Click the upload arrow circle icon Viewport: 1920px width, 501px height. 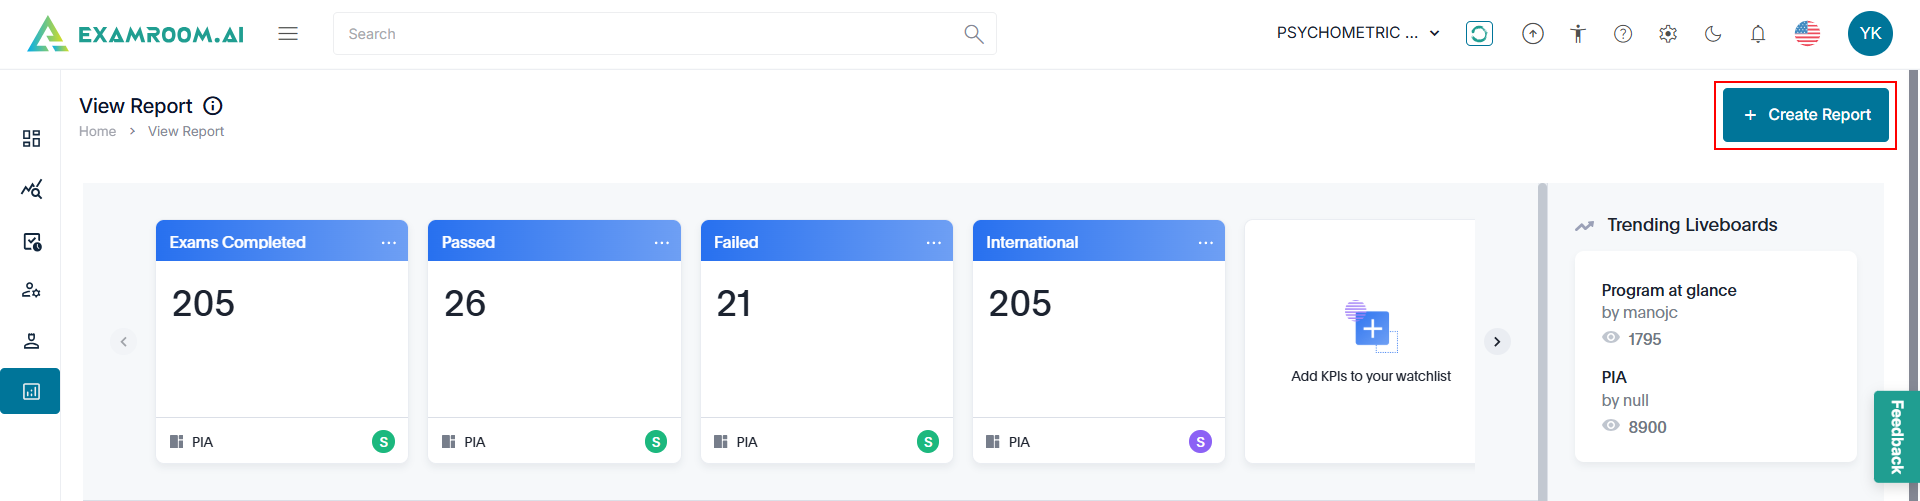[x=1532, y=34]
